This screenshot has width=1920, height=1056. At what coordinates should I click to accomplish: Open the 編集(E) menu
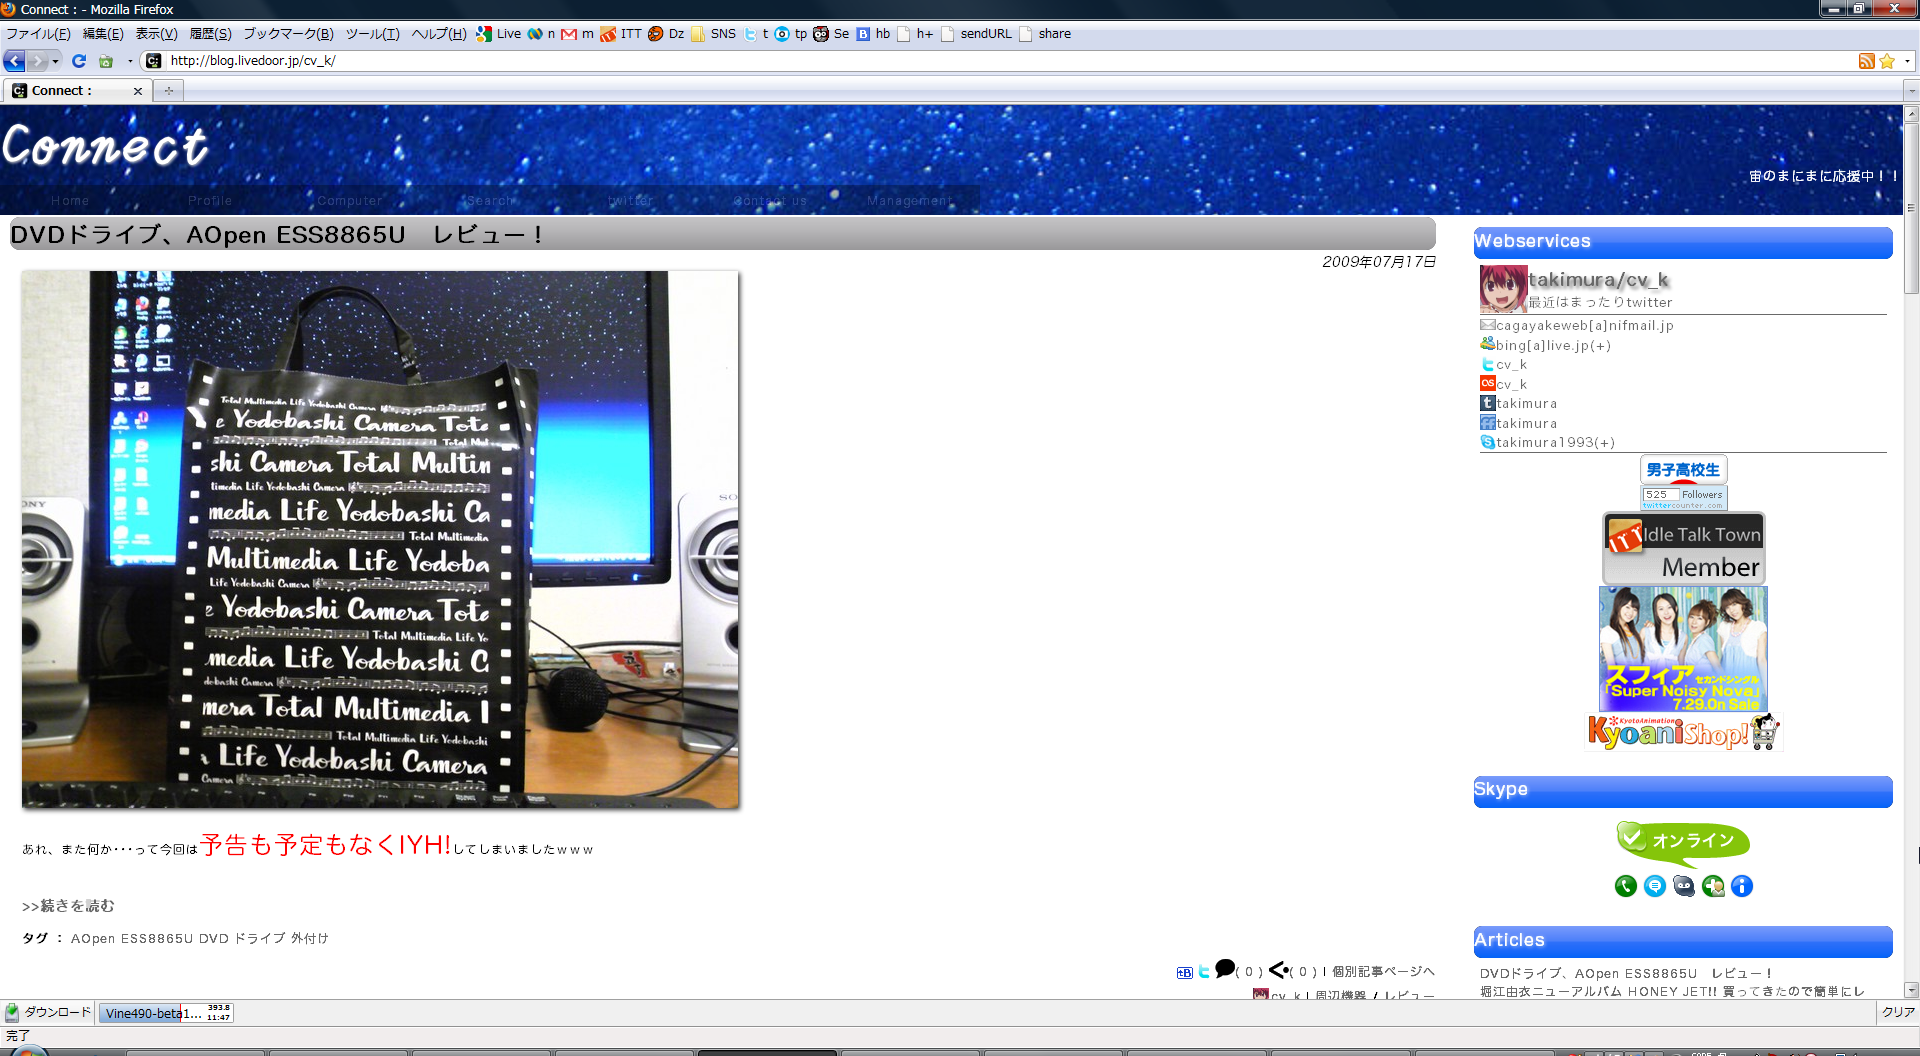pos(103,34)
